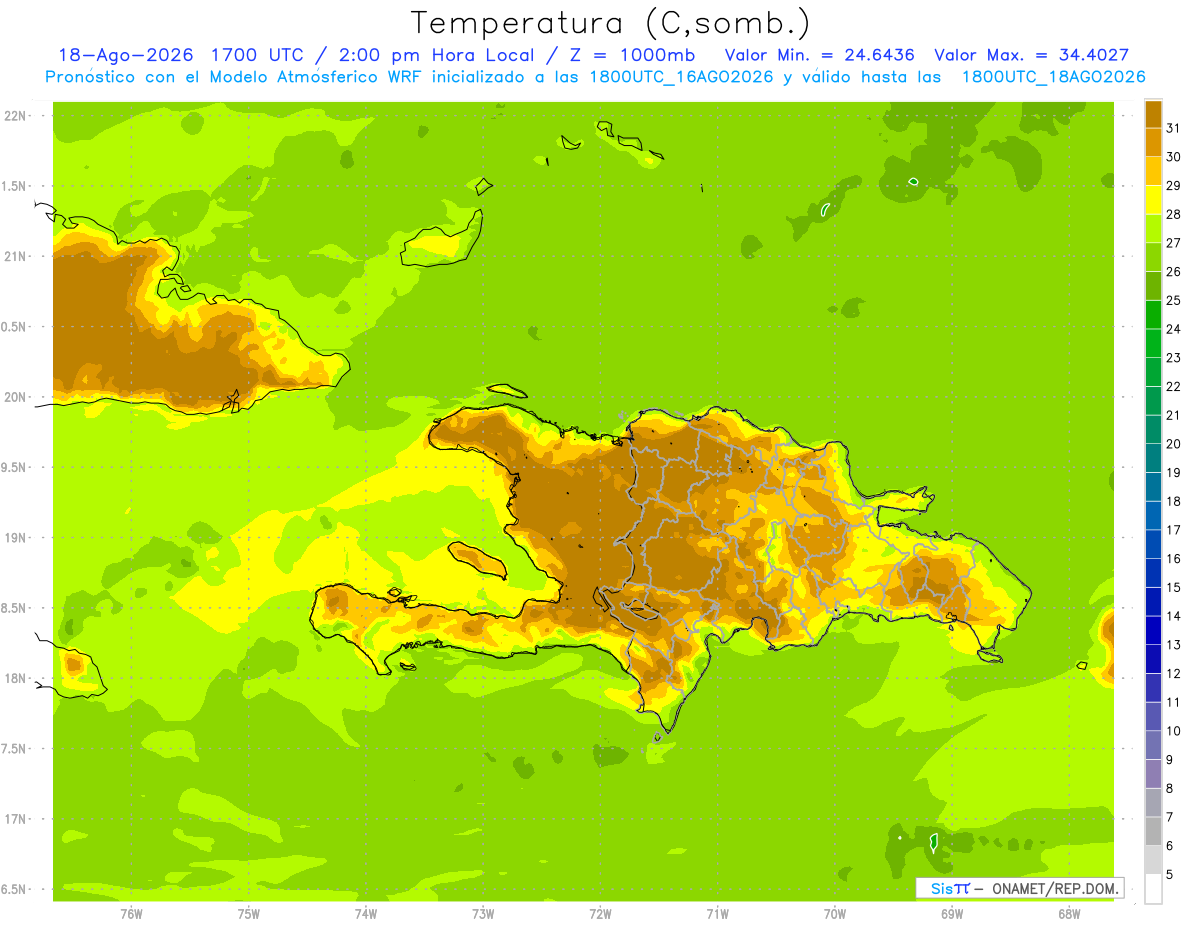Viewport: 1200px width, 927px height.
Task: Click the '1800UTC_18AGO2026' valid-until time text
Action: (x=1053, y=77)
